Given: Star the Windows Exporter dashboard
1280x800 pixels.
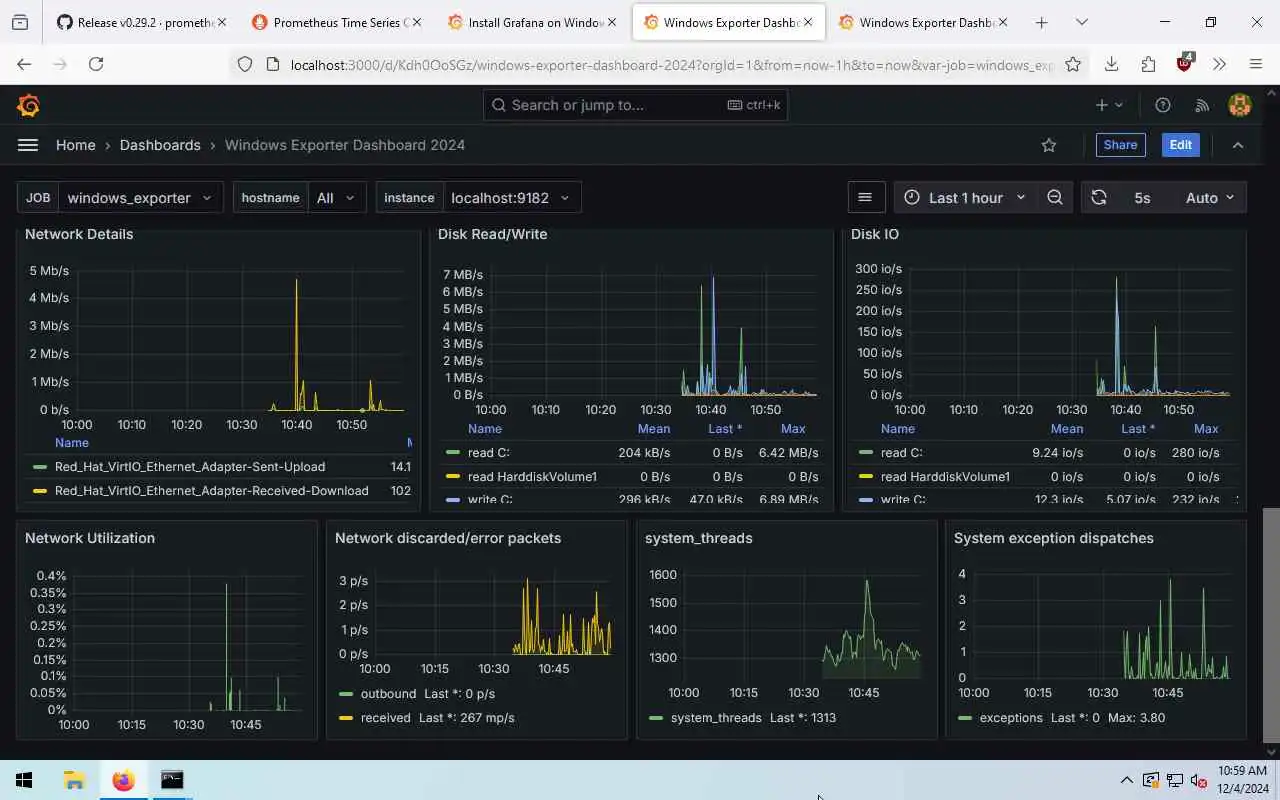Looking at the screenshot, I should coord(1049,145).
